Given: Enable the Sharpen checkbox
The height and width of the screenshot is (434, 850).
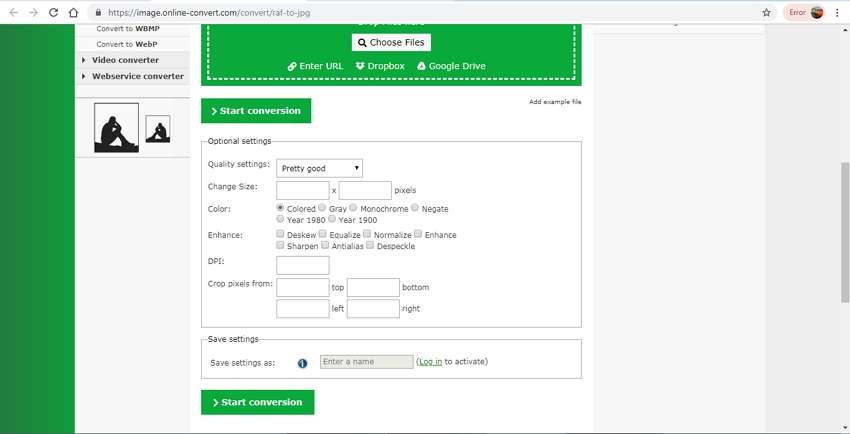Looking at the screenshot, I should point(281,245).
